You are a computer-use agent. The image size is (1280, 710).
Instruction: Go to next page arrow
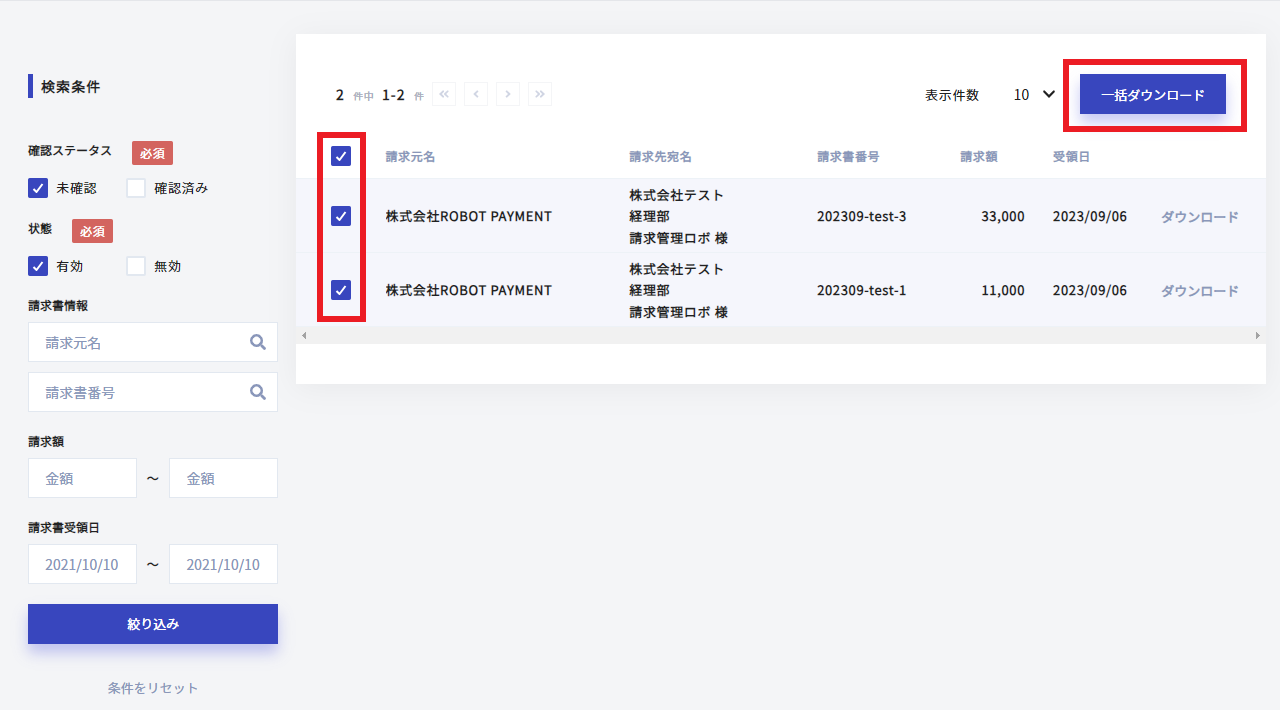click(508, 94)
